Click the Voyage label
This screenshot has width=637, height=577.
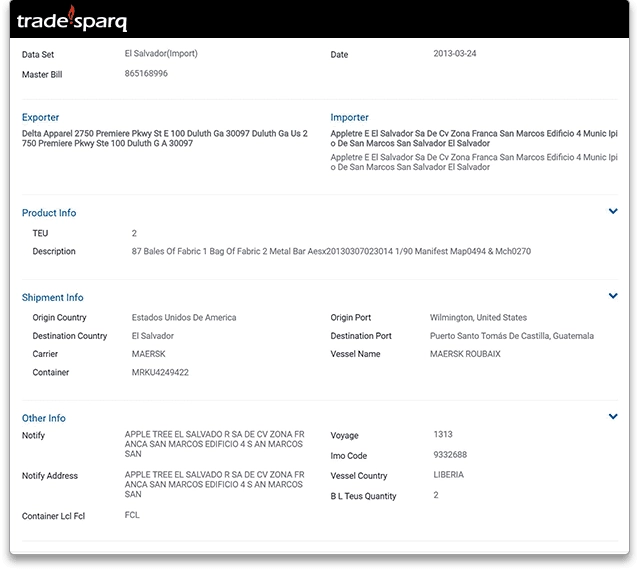344,436
